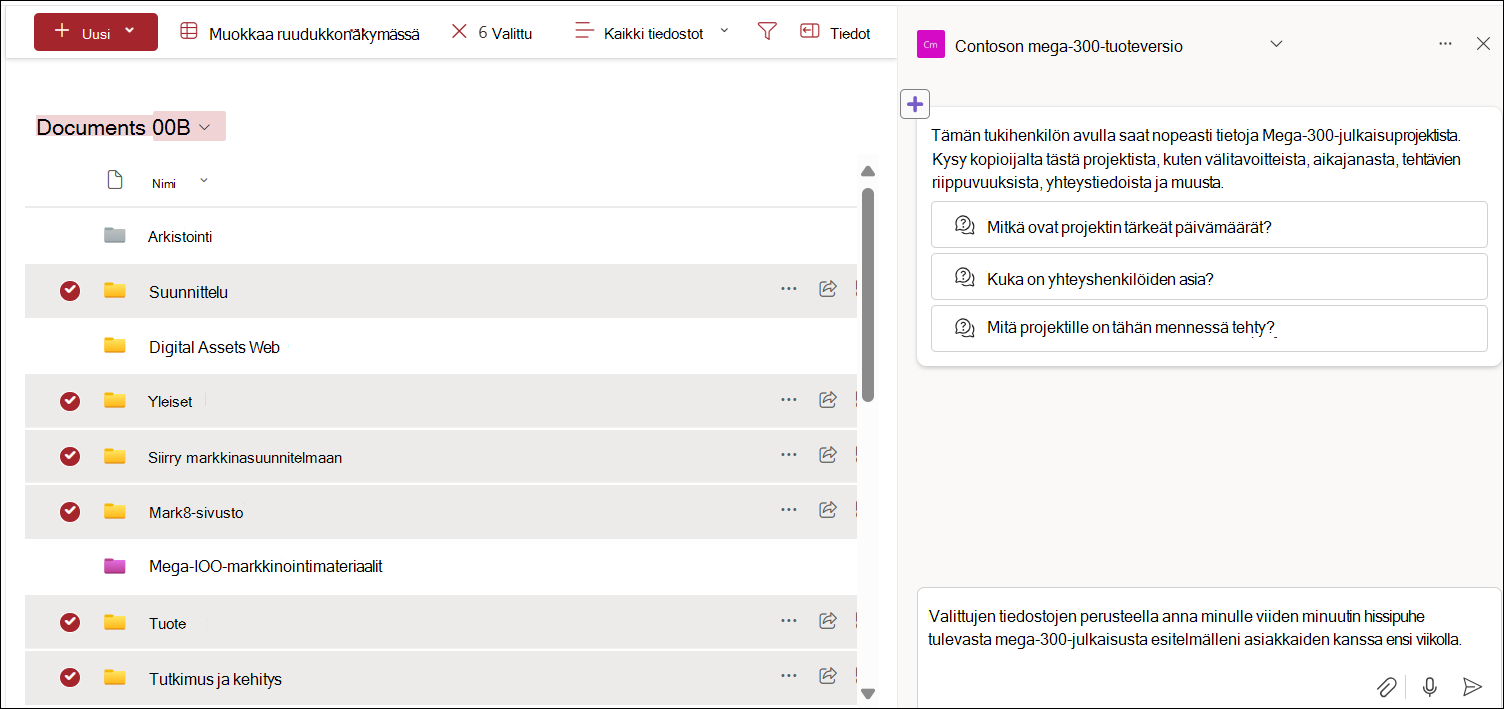This screenshot has width=1504, height=709.
Task: Uncheck Siirry markkinasuunnitelmaan row
Action: (70, 456)
